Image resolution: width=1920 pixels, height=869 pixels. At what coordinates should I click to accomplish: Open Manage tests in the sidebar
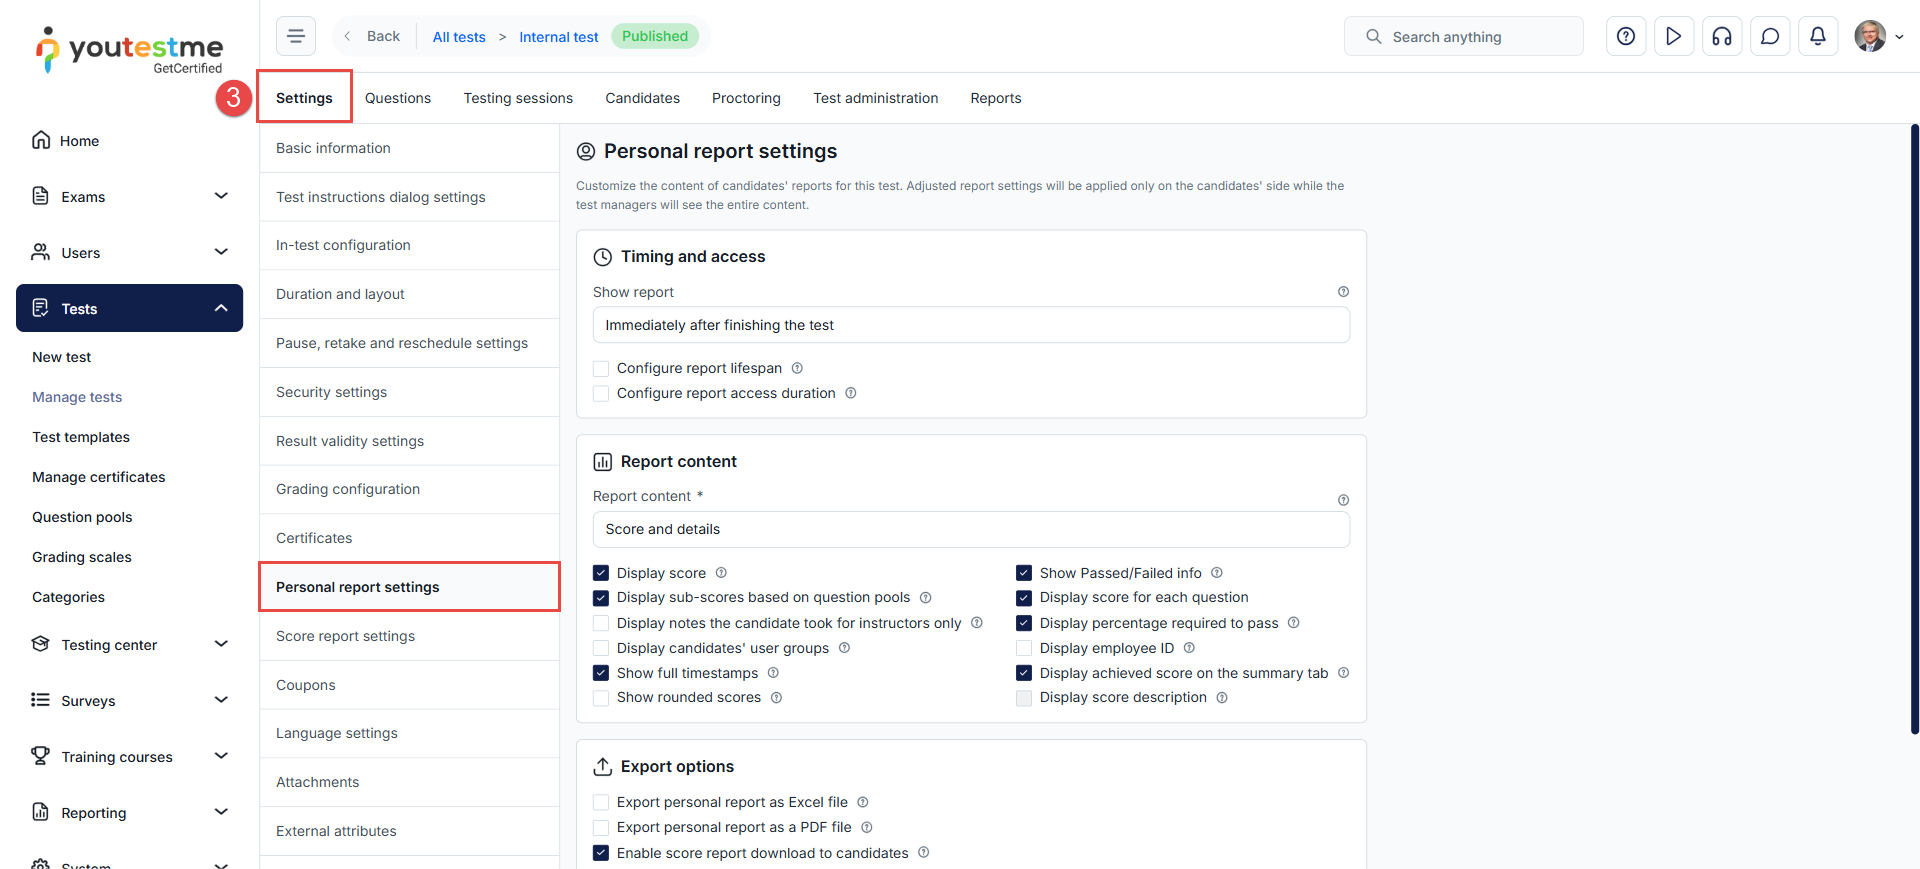pos(77,397)
